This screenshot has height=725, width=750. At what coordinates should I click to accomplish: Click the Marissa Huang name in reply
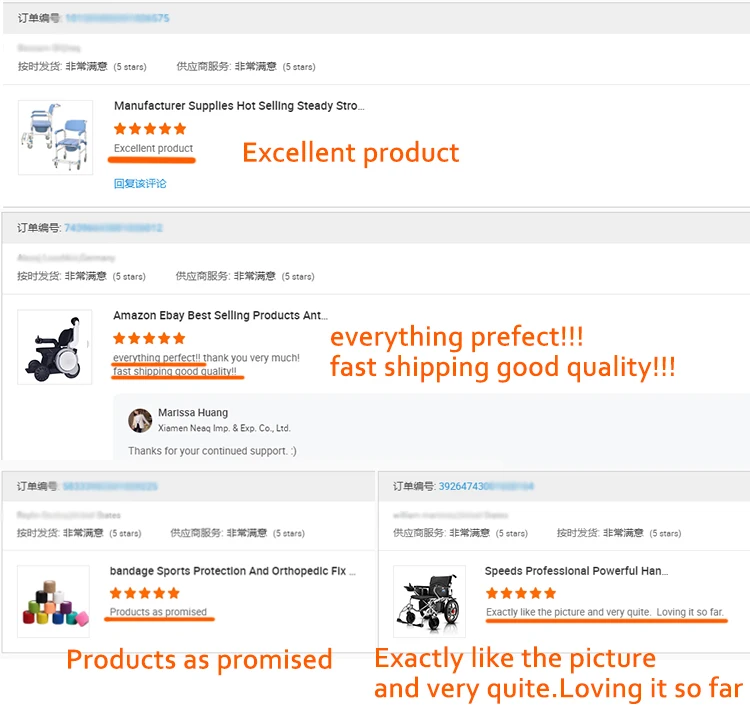pyautogui.click(x=192, y=413)
